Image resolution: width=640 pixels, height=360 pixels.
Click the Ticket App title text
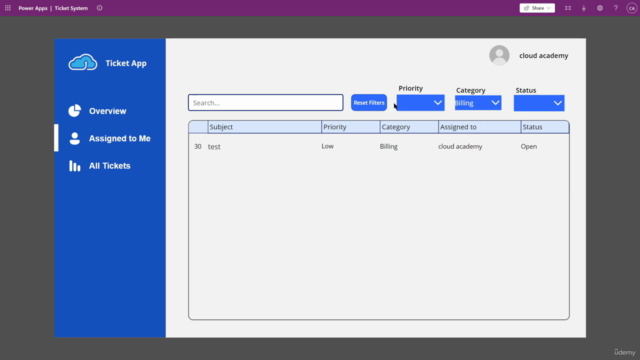coord(126,63)
